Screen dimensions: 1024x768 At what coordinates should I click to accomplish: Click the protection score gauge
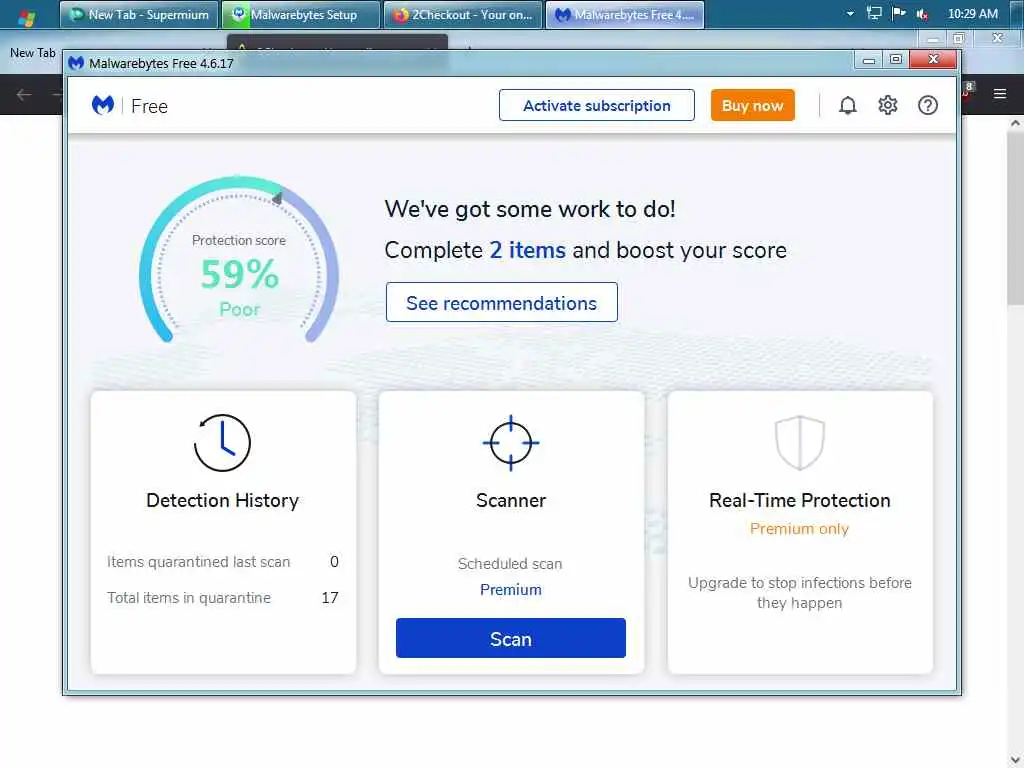pyautogui.click(x=238, y=259)
